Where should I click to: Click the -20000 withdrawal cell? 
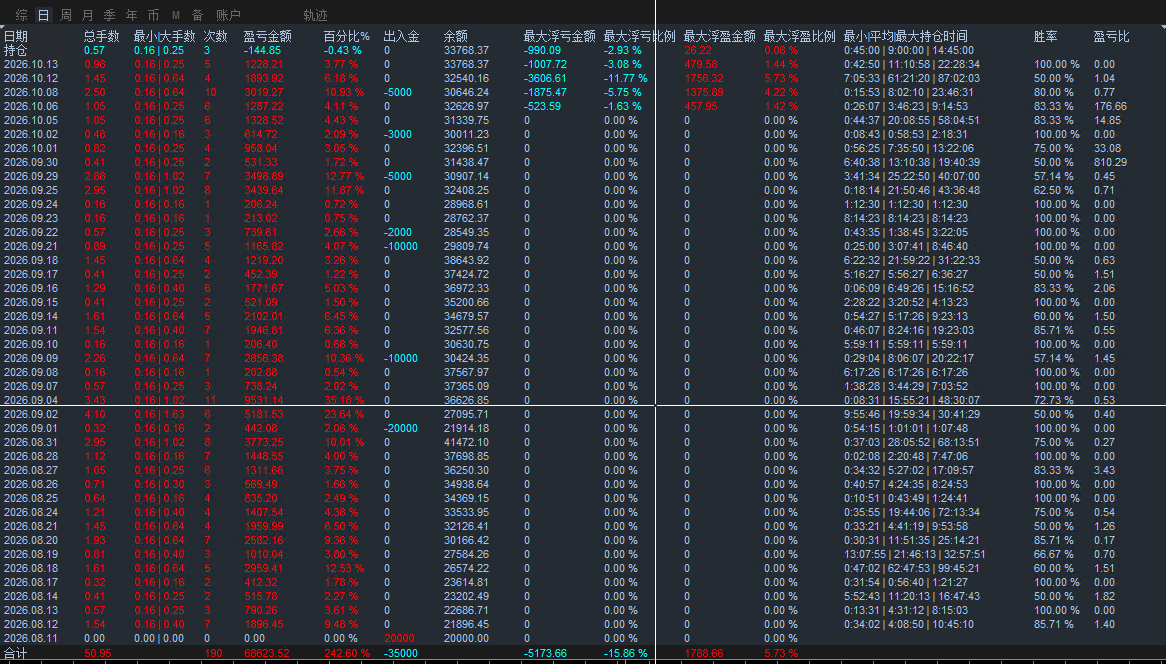(401, 428)
